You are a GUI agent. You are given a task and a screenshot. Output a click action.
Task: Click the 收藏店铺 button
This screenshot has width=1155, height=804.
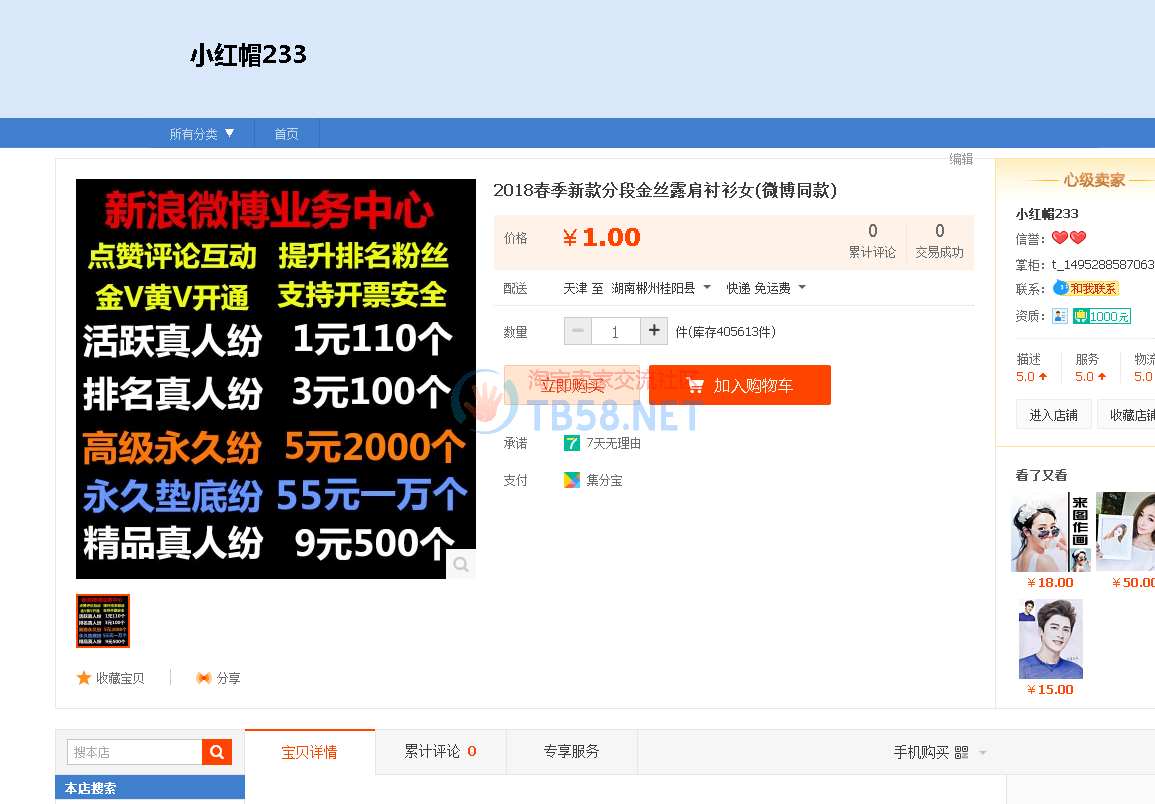pos(1127,415)
